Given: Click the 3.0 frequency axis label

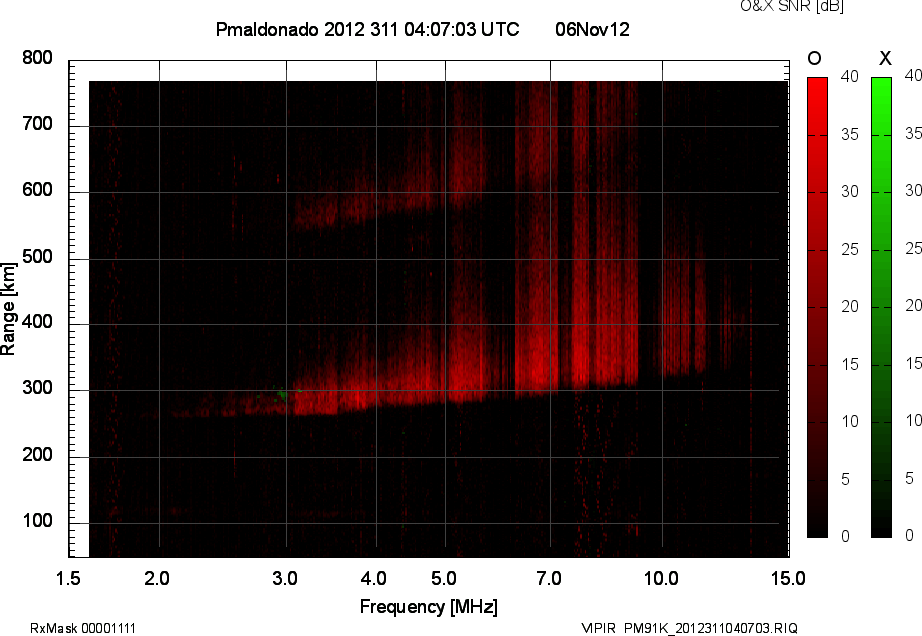Looking at the screenshot, I should click(x=285, y=579).
